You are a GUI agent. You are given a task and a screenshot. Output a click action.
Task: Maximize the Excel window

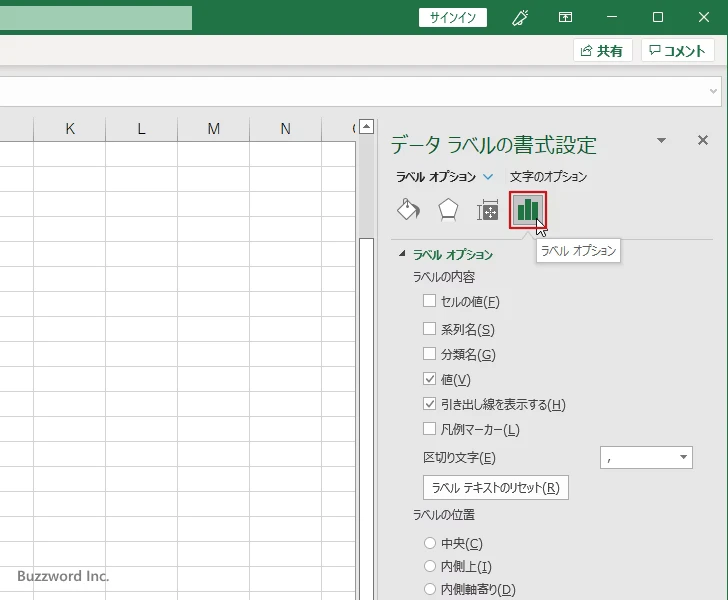click(x=657, y=17)
